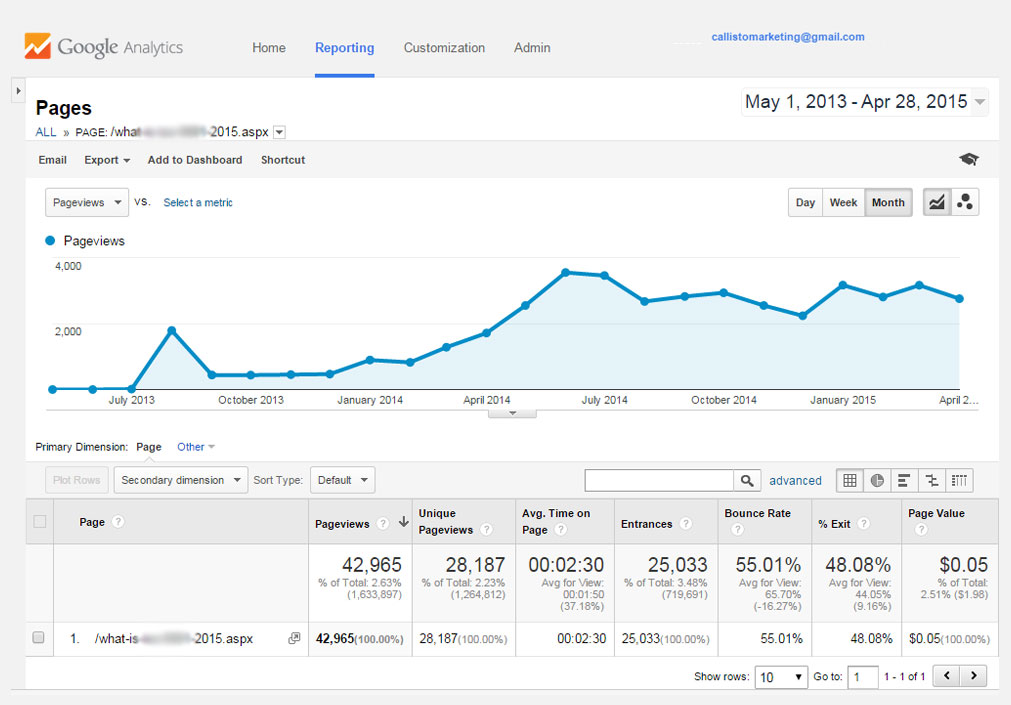Switch graph interval to Week

click(843, 202)
